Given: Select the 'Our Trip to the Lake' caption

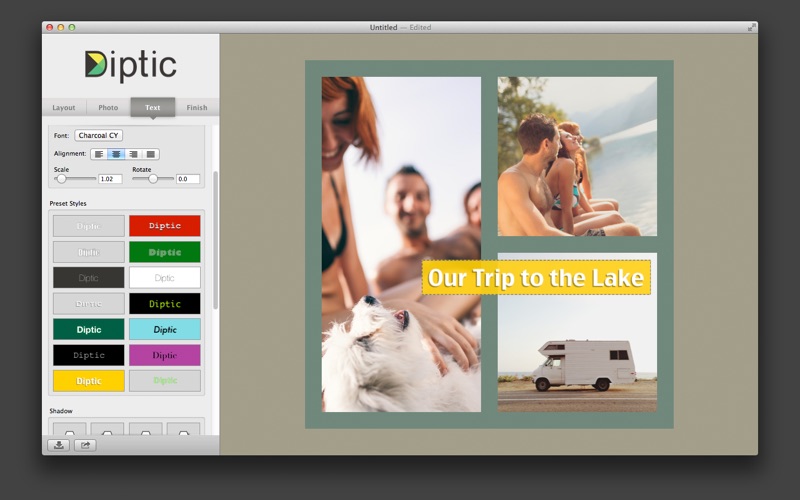Looking at the screenshot, I should (536, 277).
